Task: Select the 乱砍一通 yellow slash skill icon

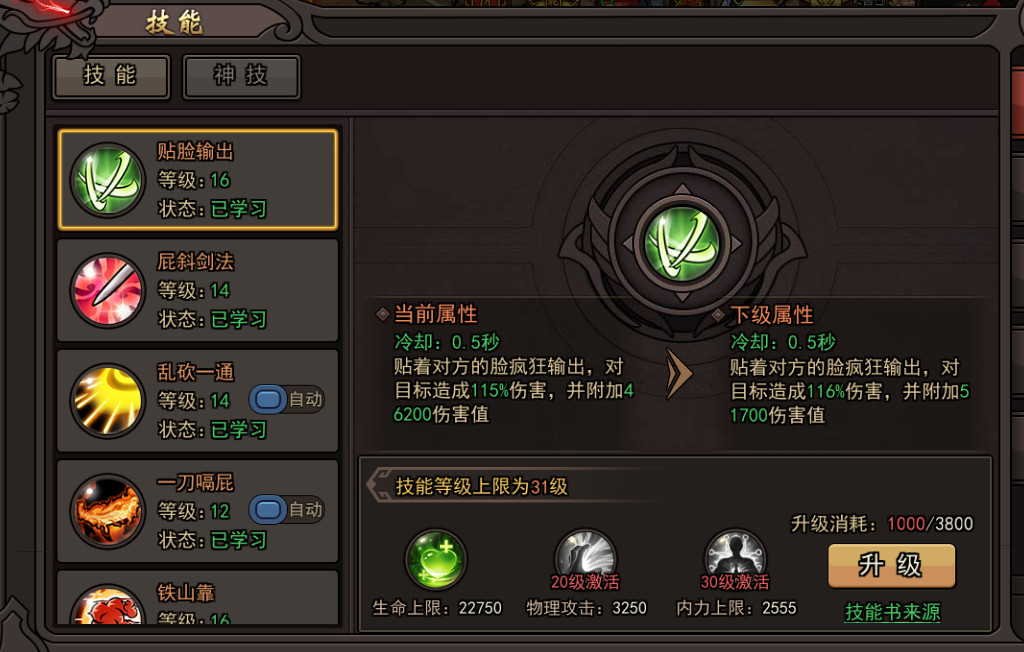Action: click(x=108, y=400)
